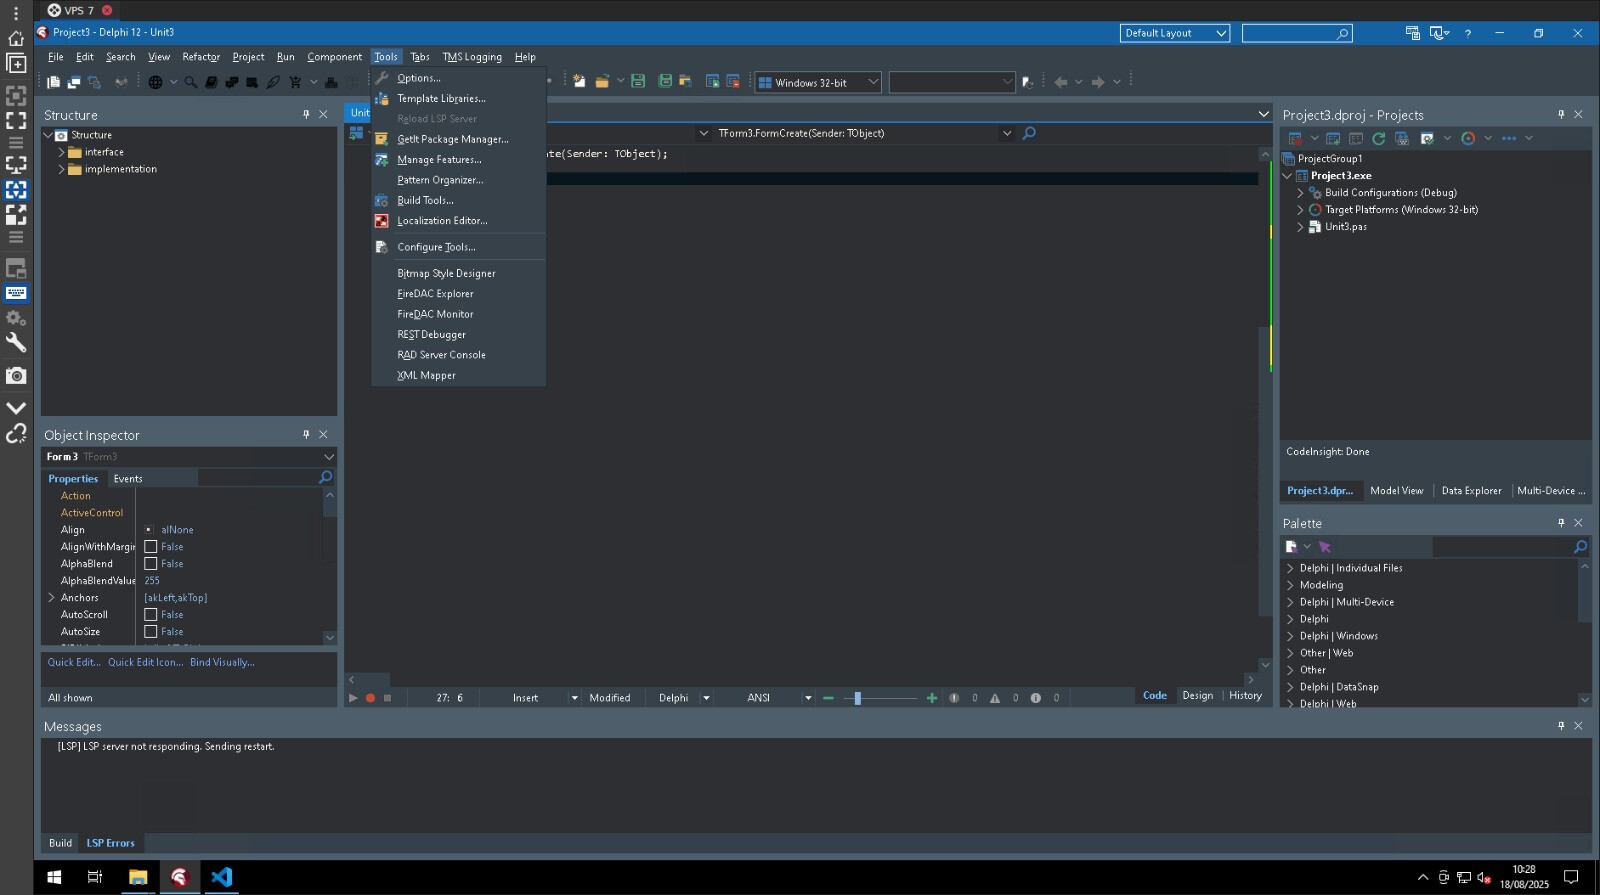Check the AutoScroll property checkbox
Image resolution: width=1600 pixels, height=895 pixels.
click(151, 615)
